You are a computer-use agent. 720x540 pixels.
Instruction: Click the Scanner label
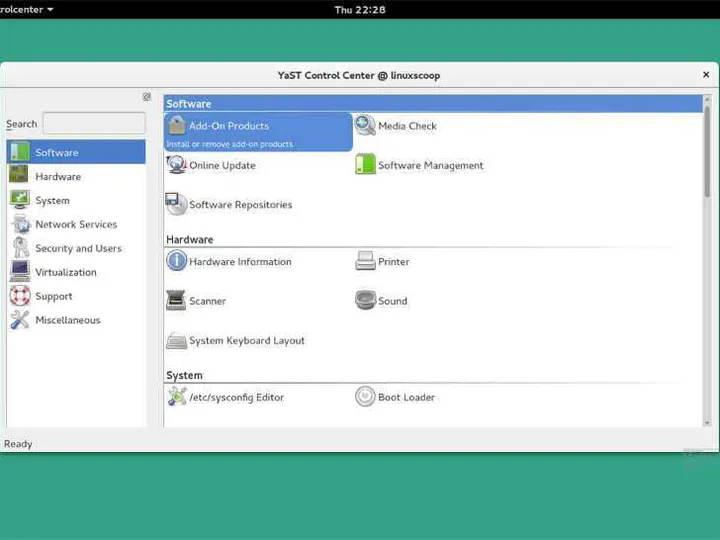point(208,301)
